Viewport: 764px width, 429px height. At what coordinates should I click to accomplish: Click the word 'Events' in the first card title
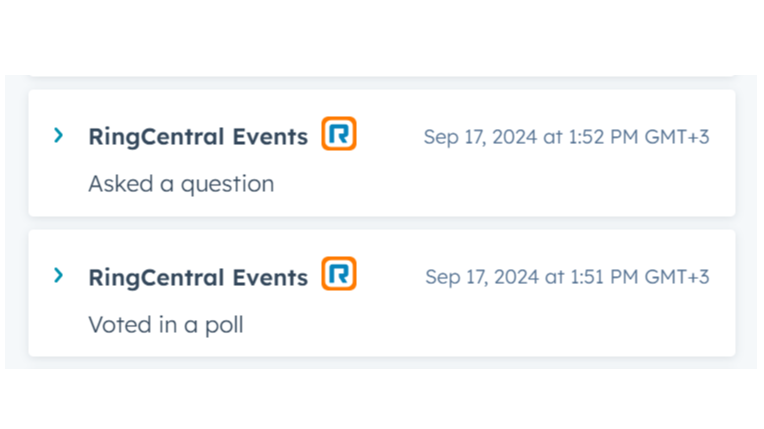pos(271,137)
